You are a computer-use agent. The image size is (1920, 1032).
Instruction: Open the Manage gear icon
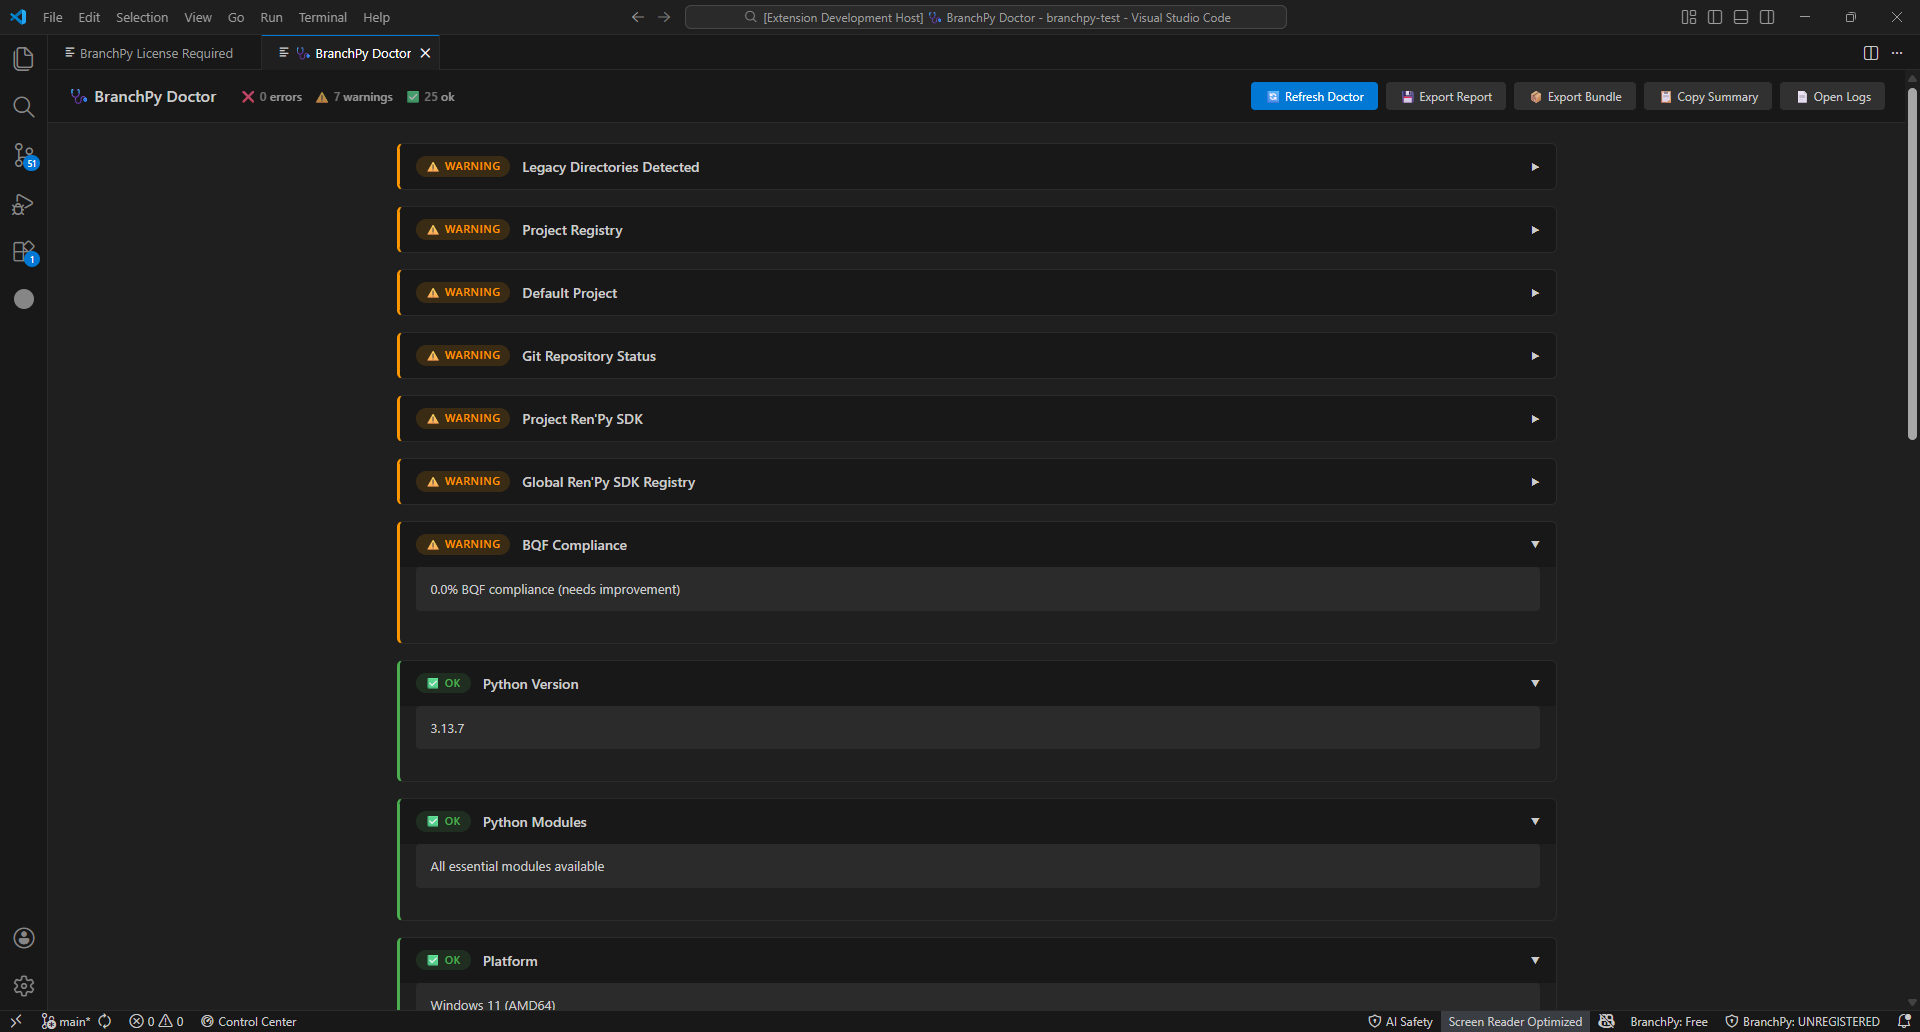24,986
